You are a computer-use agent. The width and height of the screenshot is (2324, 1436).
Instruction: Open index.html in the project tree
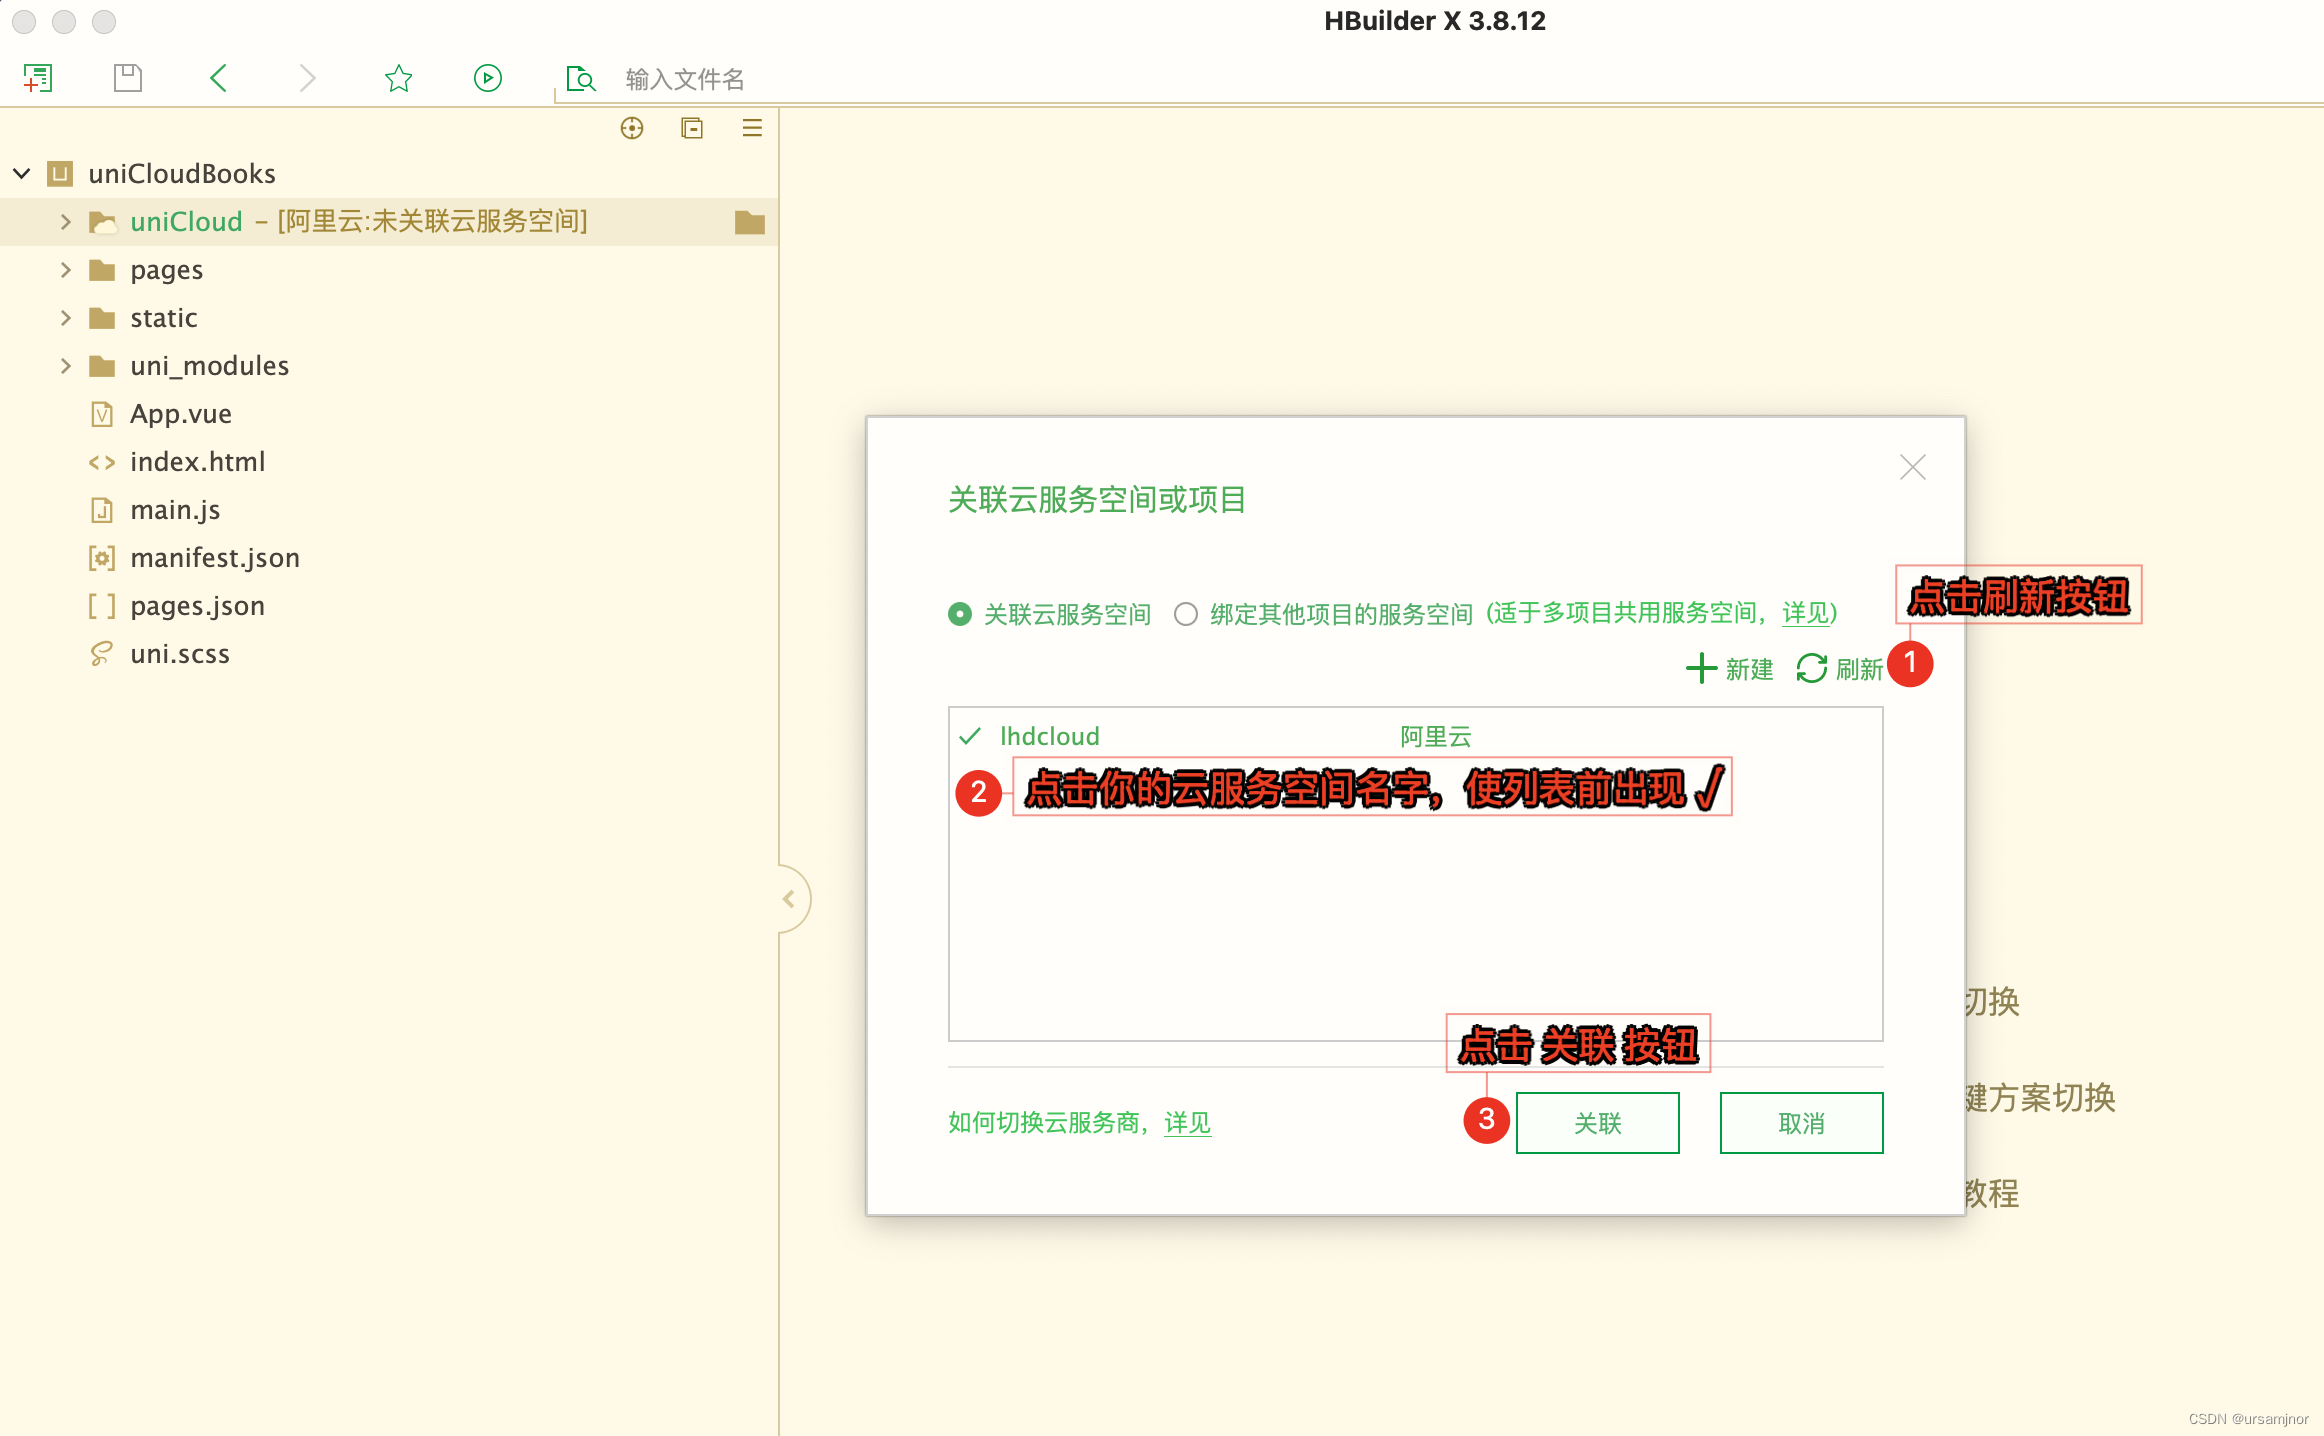(198, 462)
